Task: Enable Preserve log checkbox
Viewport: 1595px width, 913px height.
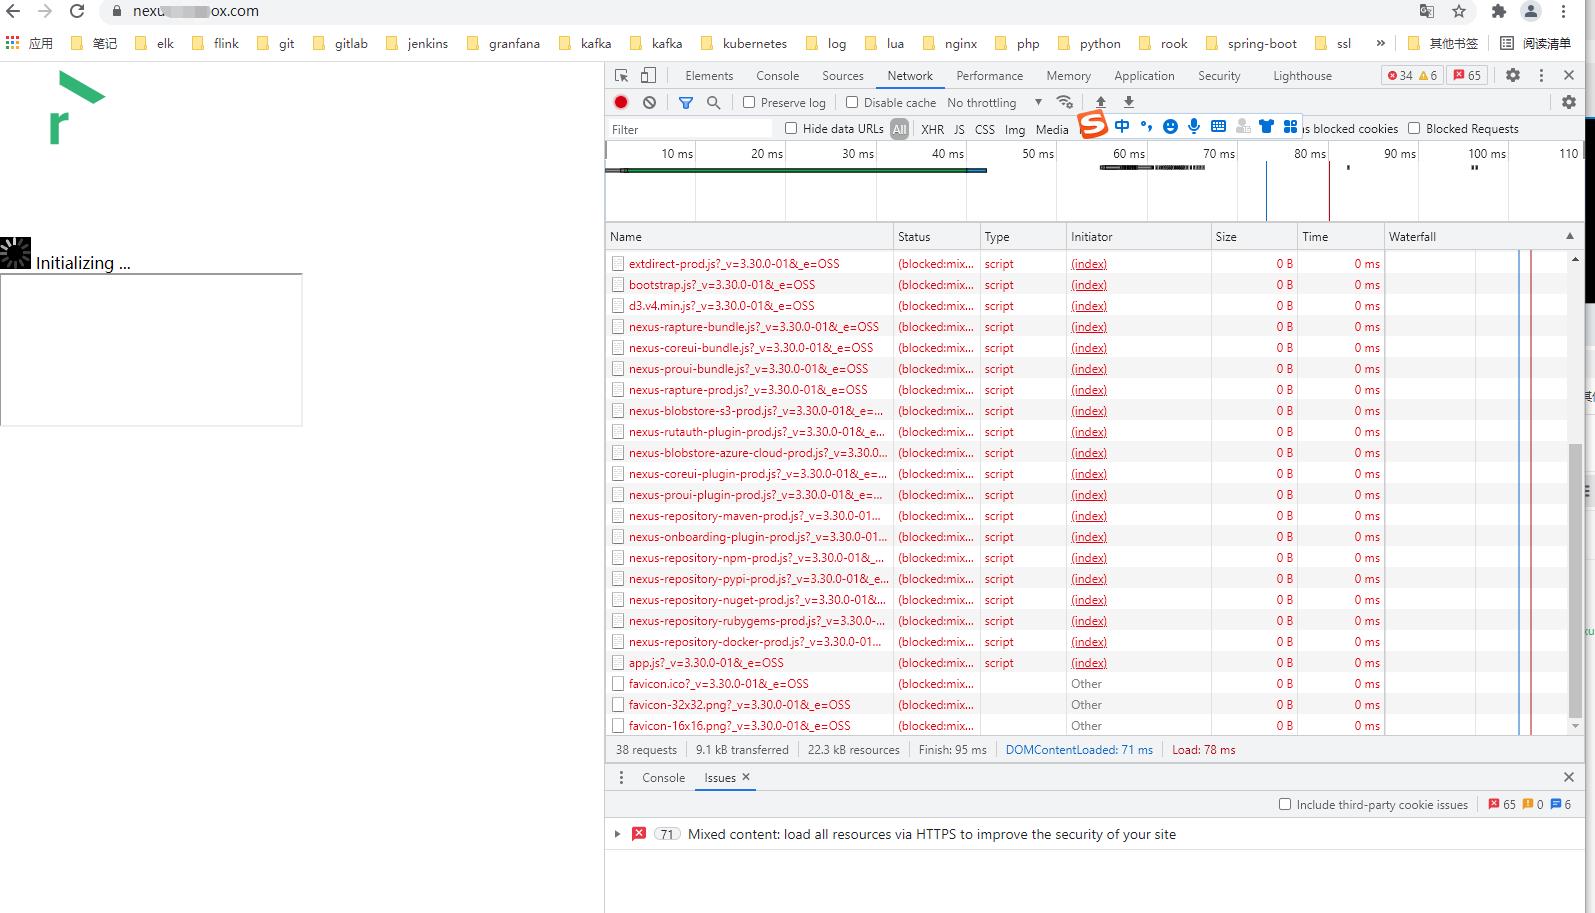Action: tap(749, 102)
